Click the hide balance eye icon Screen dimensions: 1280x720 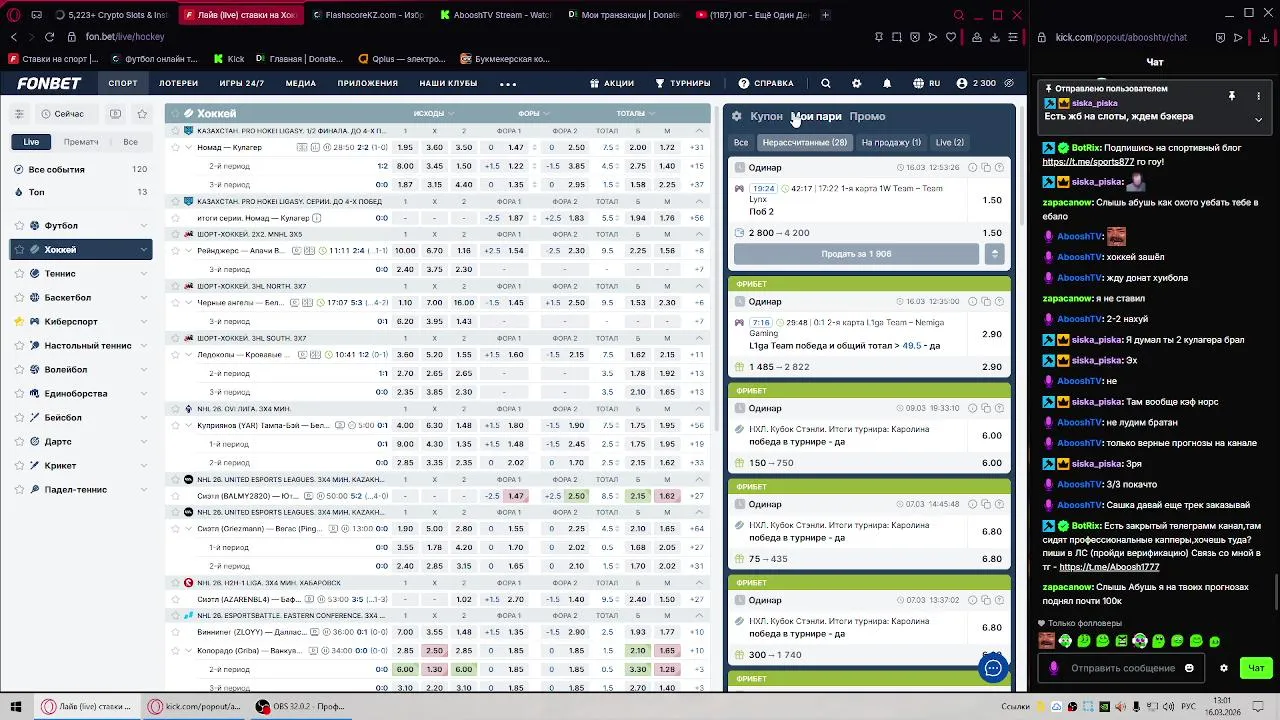(1009, 83)
